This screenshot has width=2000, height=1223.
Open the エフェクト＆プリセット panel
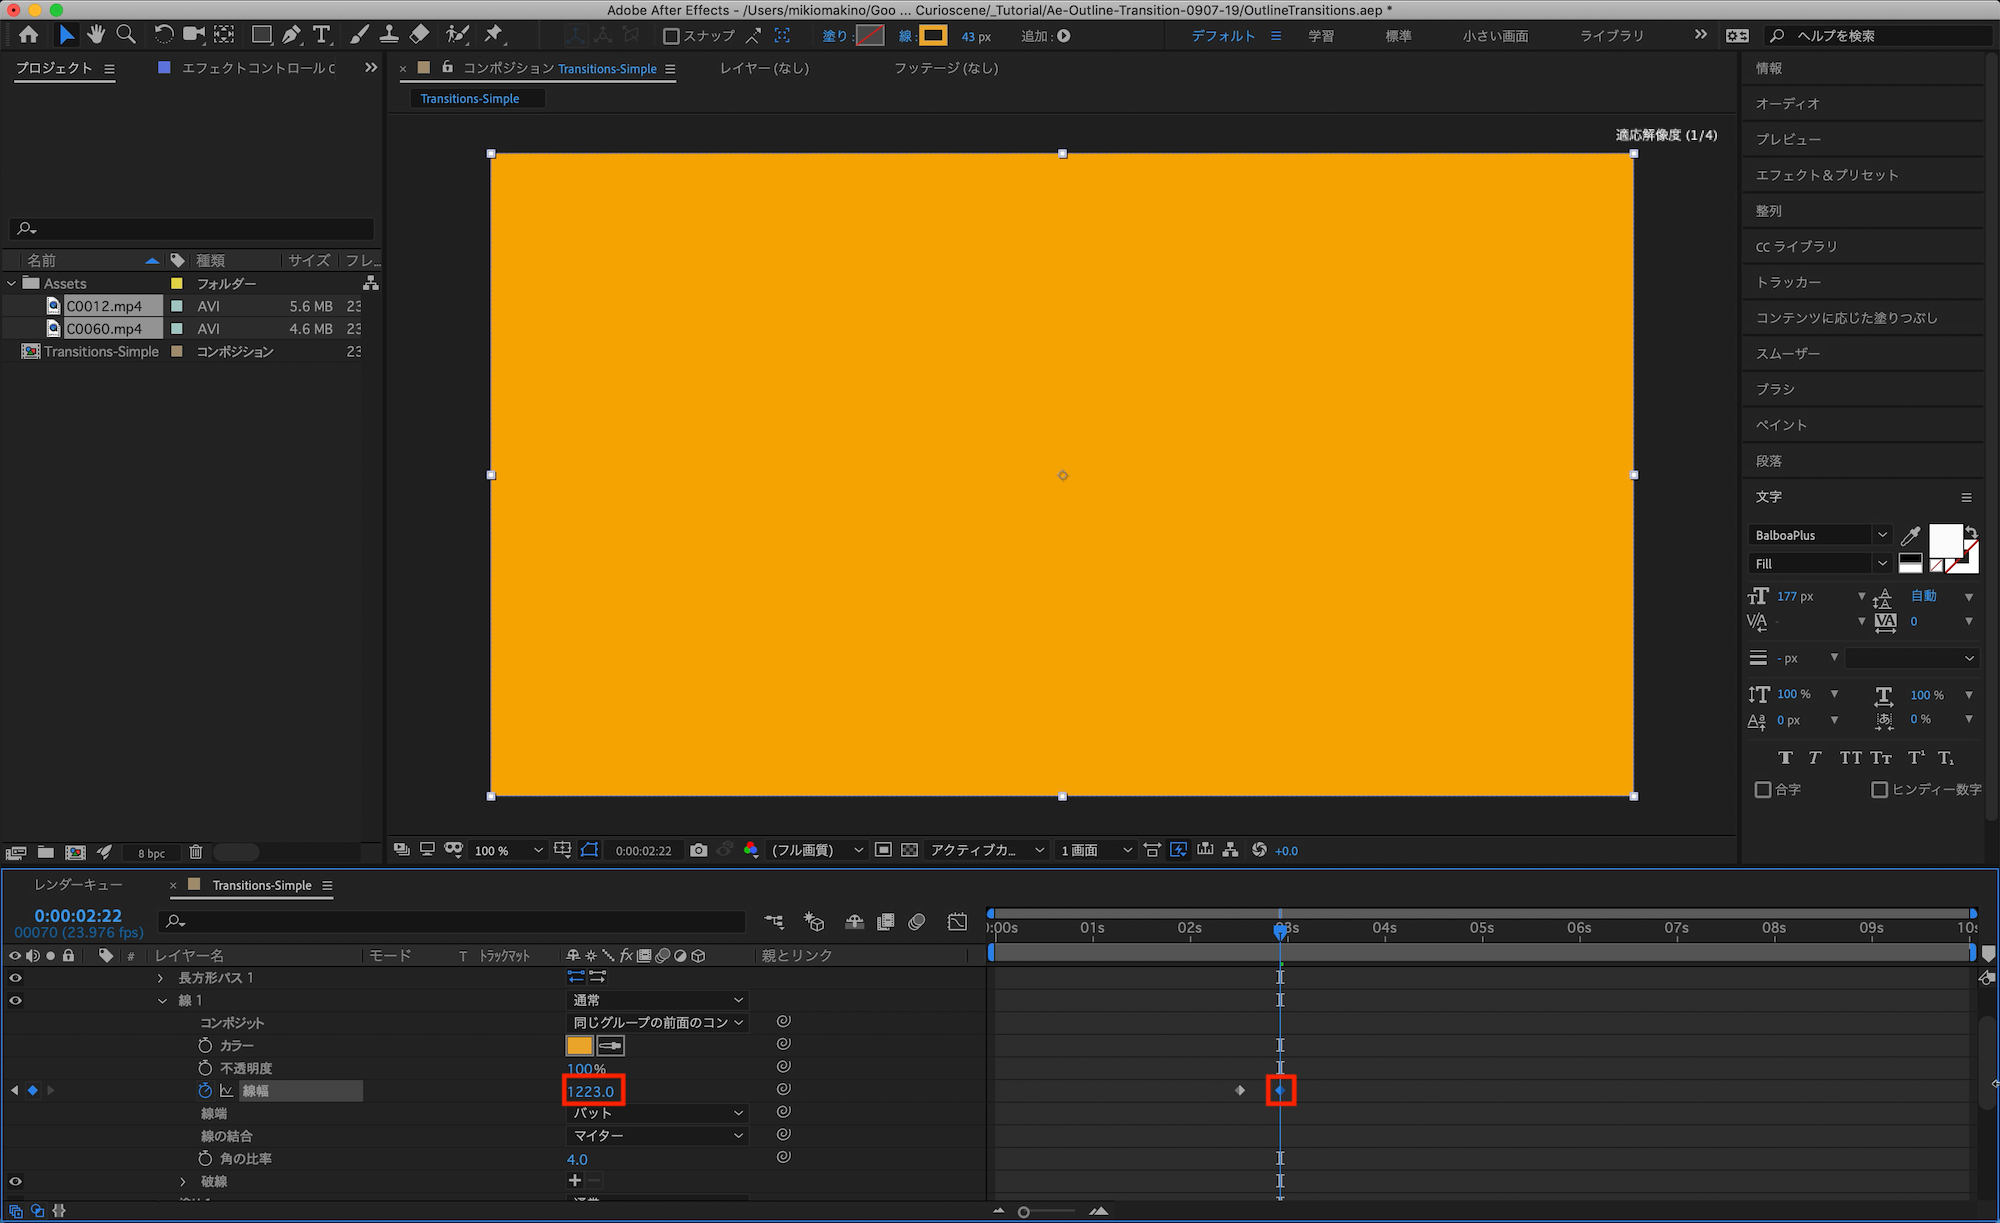(1826, 175)
